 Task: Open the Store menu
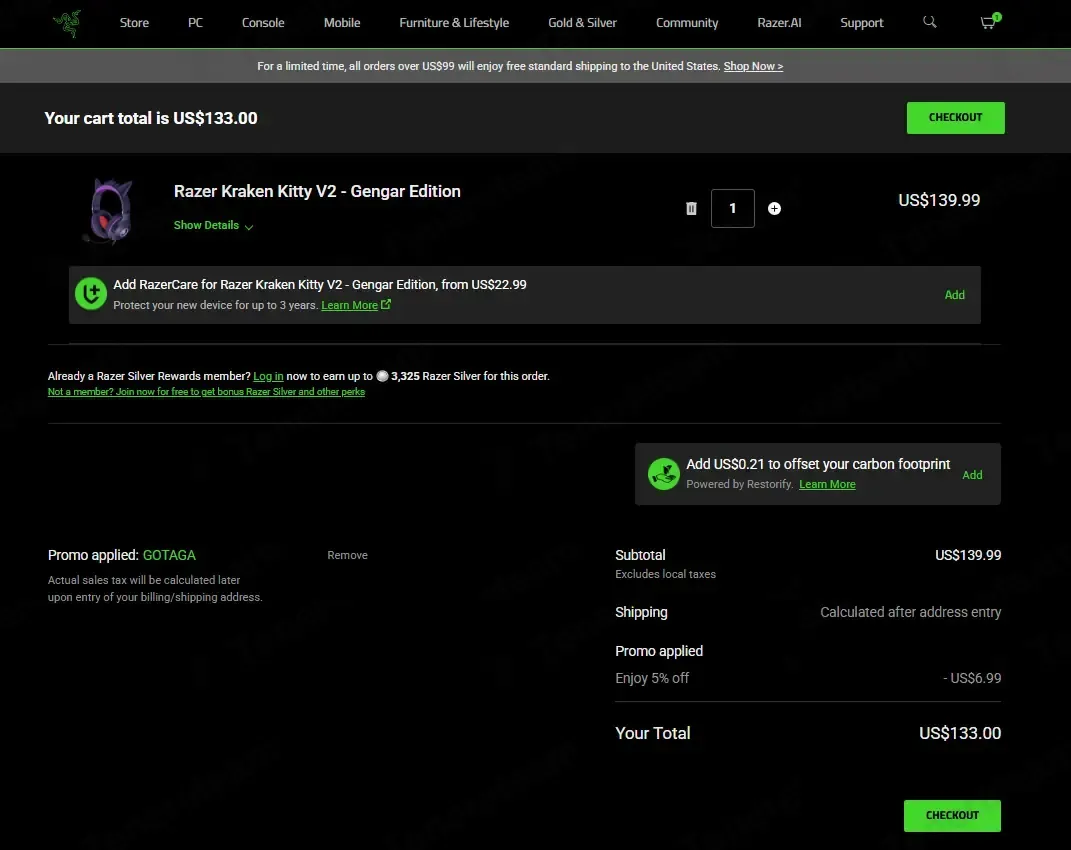pyautogui.click(x=134, y=23)
